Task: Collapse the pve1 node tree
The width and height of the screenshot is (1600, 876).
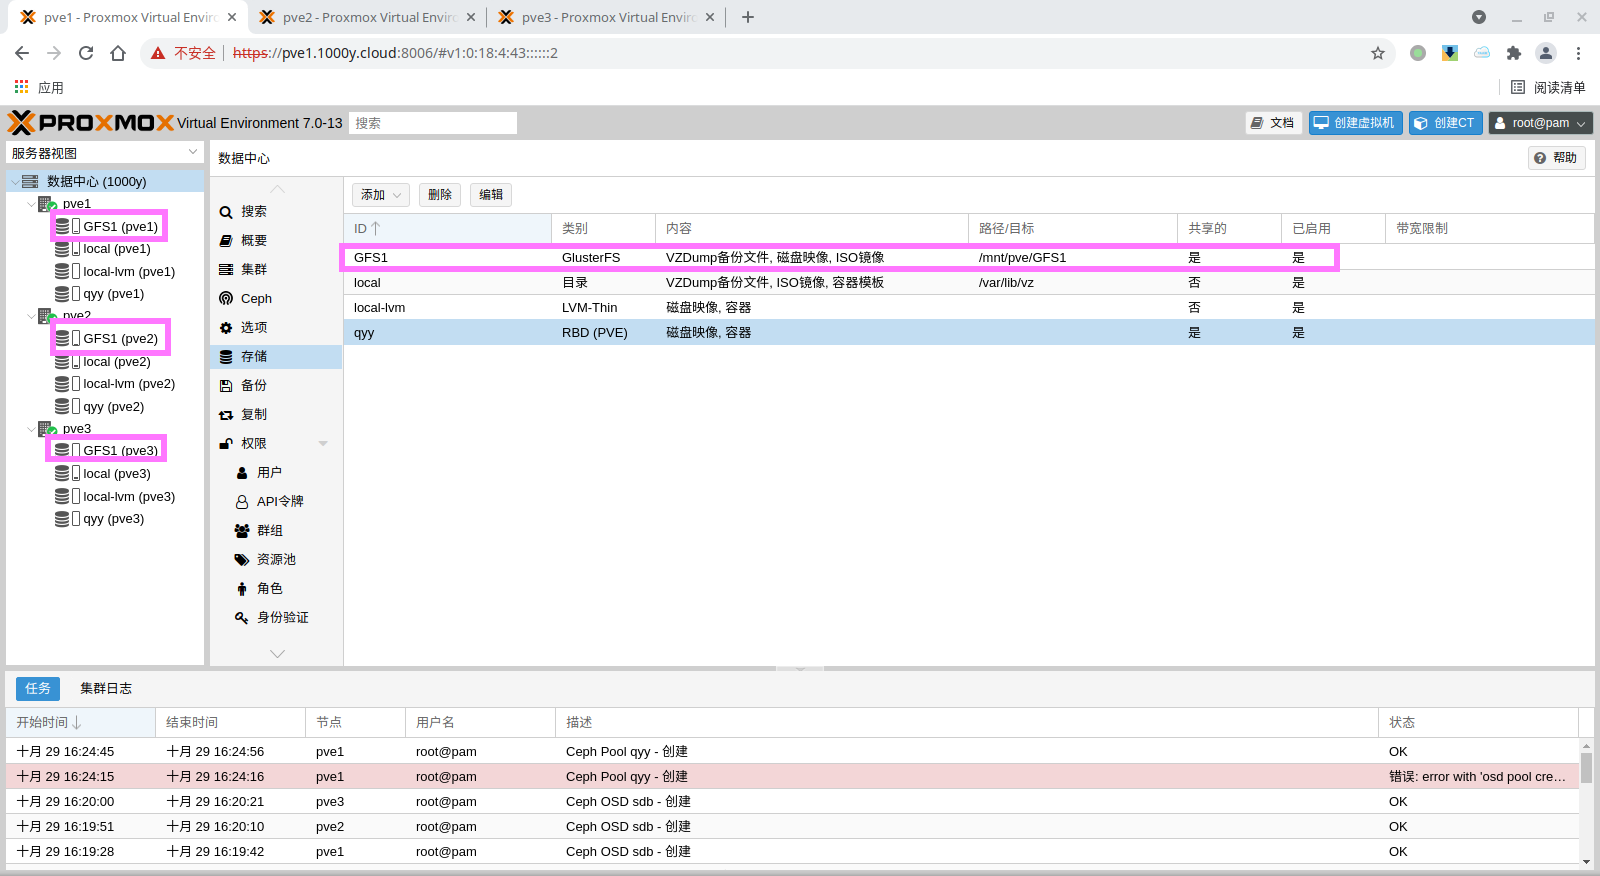Action: tap(31, 204)
